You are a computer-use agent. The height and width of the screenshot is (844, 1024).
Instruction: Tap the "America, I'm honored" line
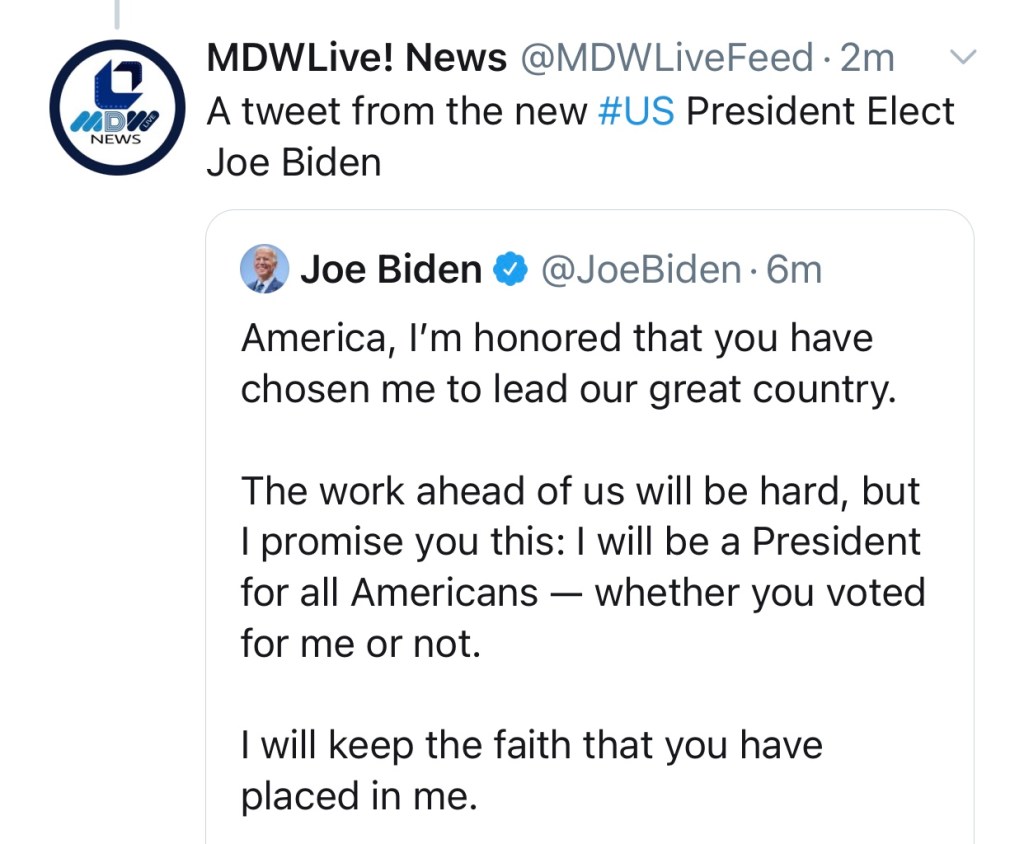point(556,338)
